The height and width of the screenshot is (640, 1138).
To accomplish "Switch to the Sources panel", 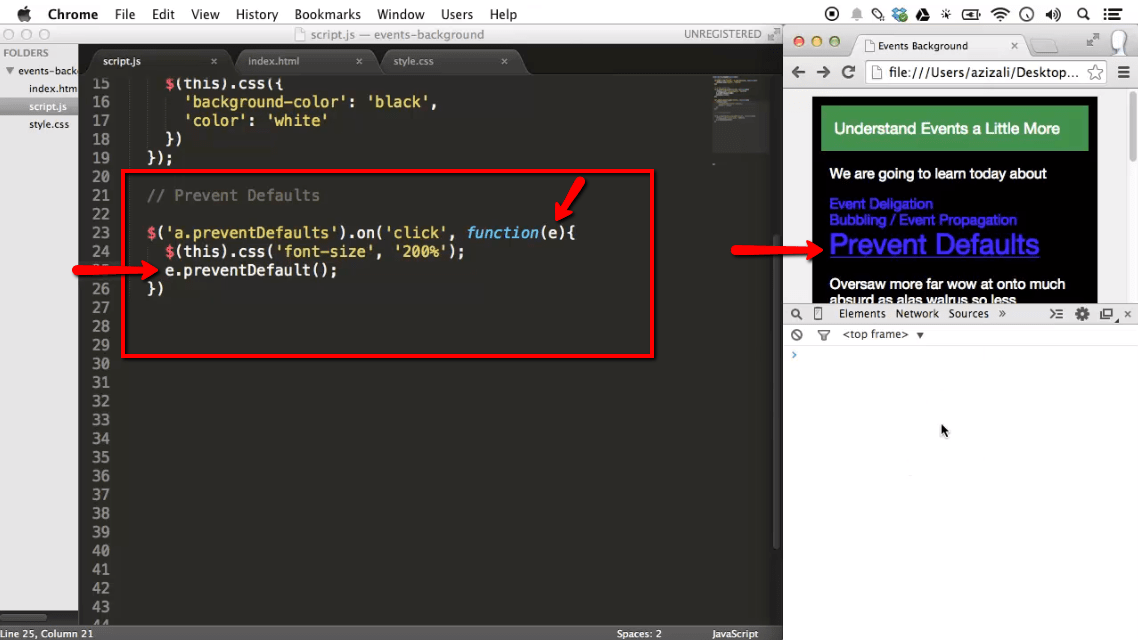I will click(x=968, y=313).
